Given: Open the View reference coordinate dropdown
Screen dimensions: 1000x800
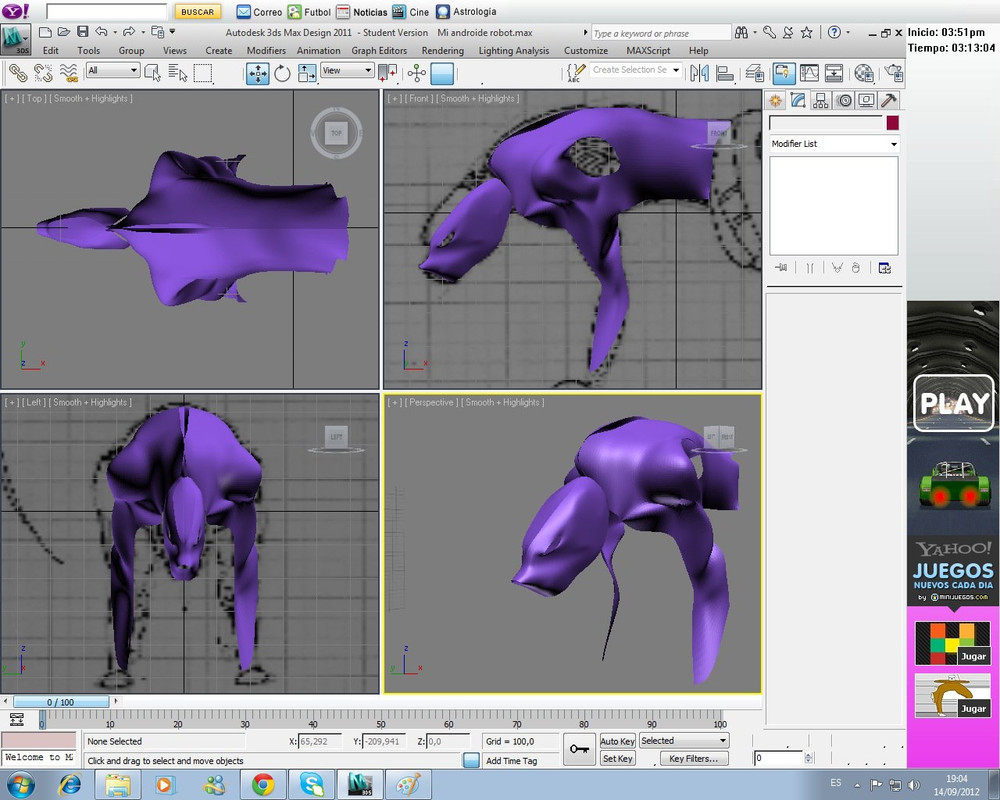Looking at the screenshot, I should pos(346,71).
